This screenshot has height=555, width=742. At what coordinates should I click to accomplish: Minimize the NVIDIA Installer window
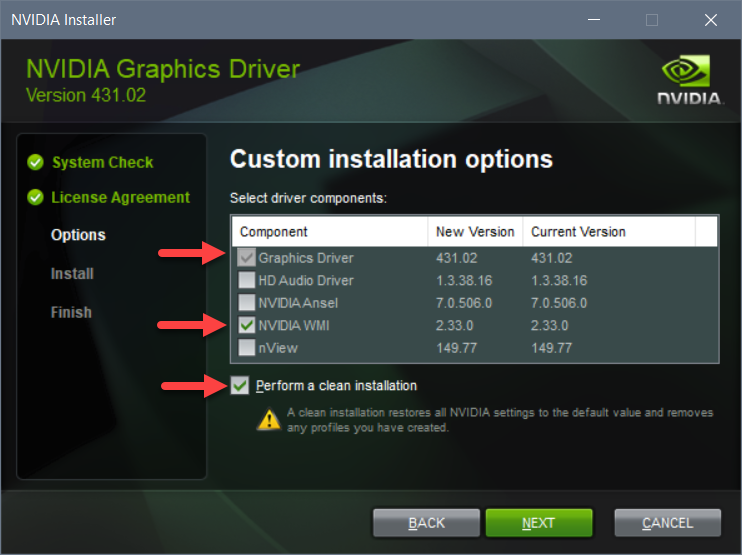click(594, 20)
